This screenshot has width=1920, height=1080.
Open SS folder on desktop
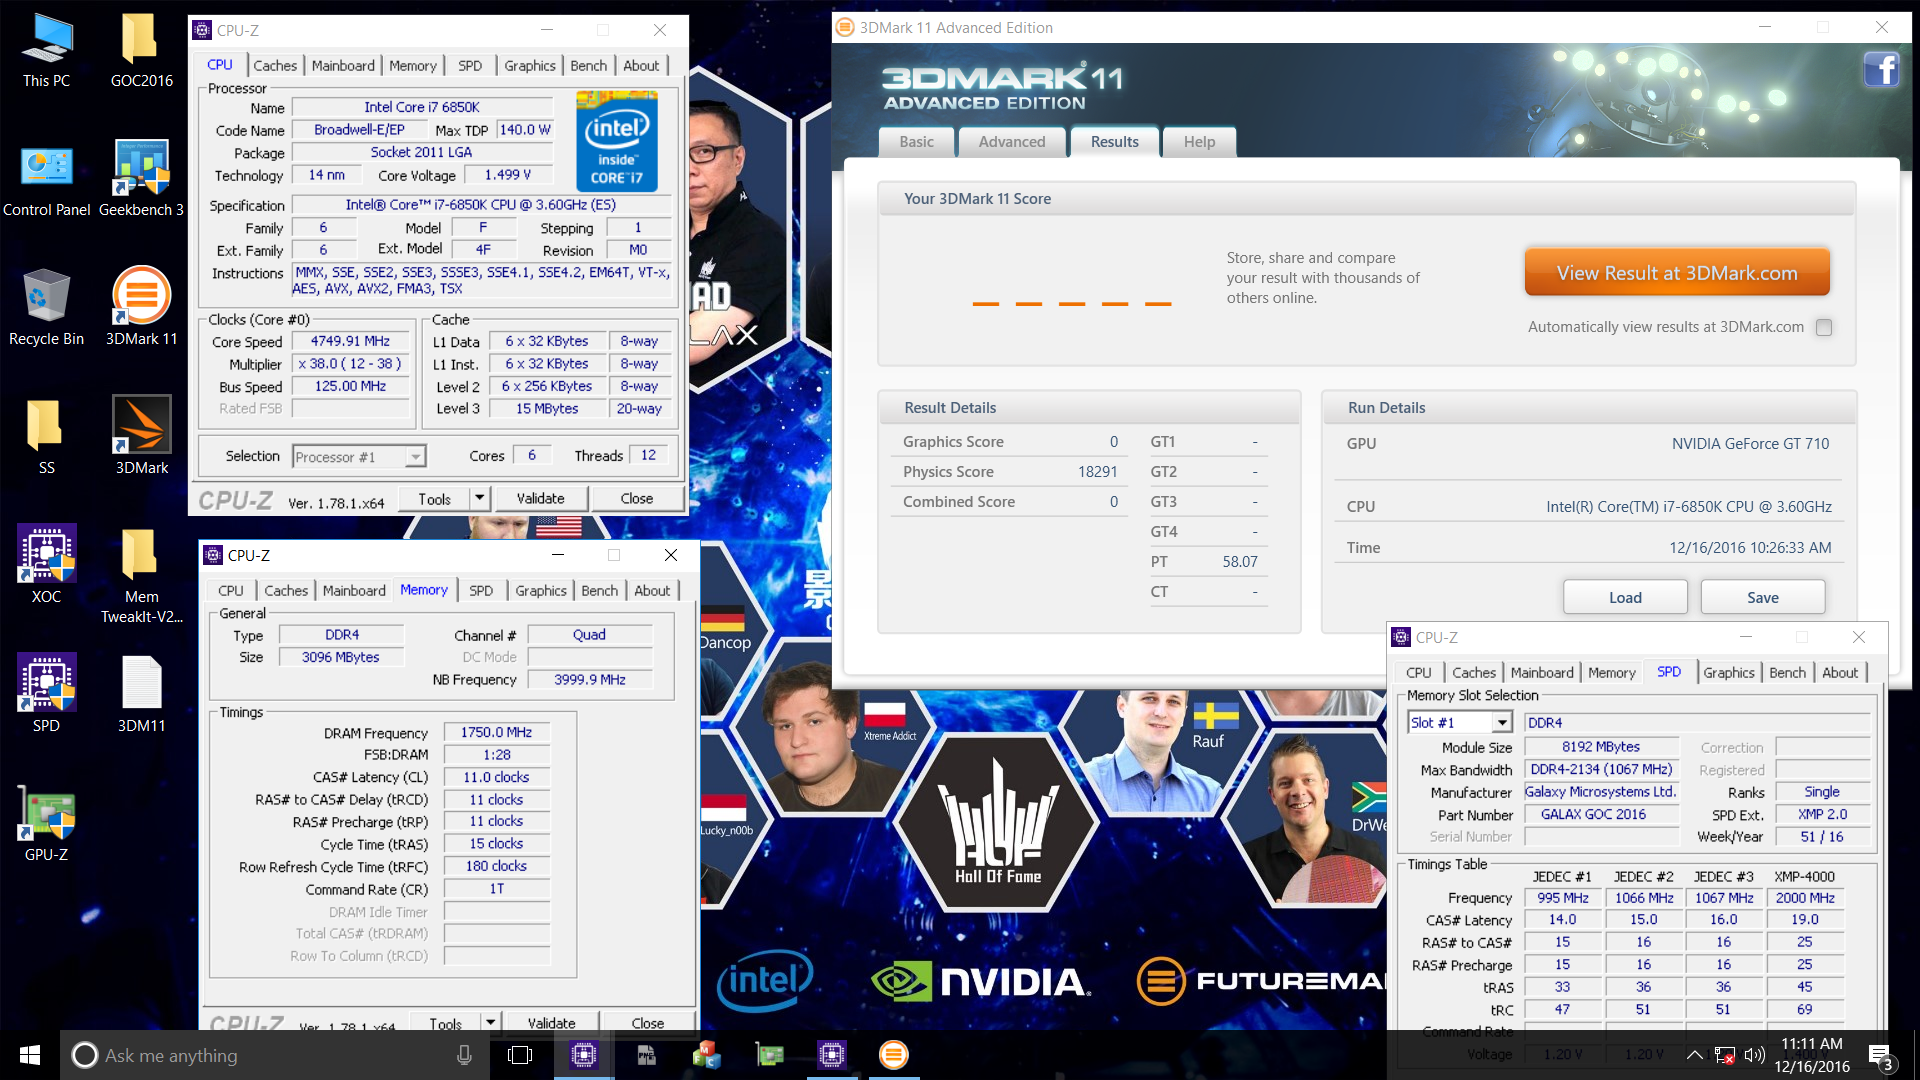tap(46, 438)
